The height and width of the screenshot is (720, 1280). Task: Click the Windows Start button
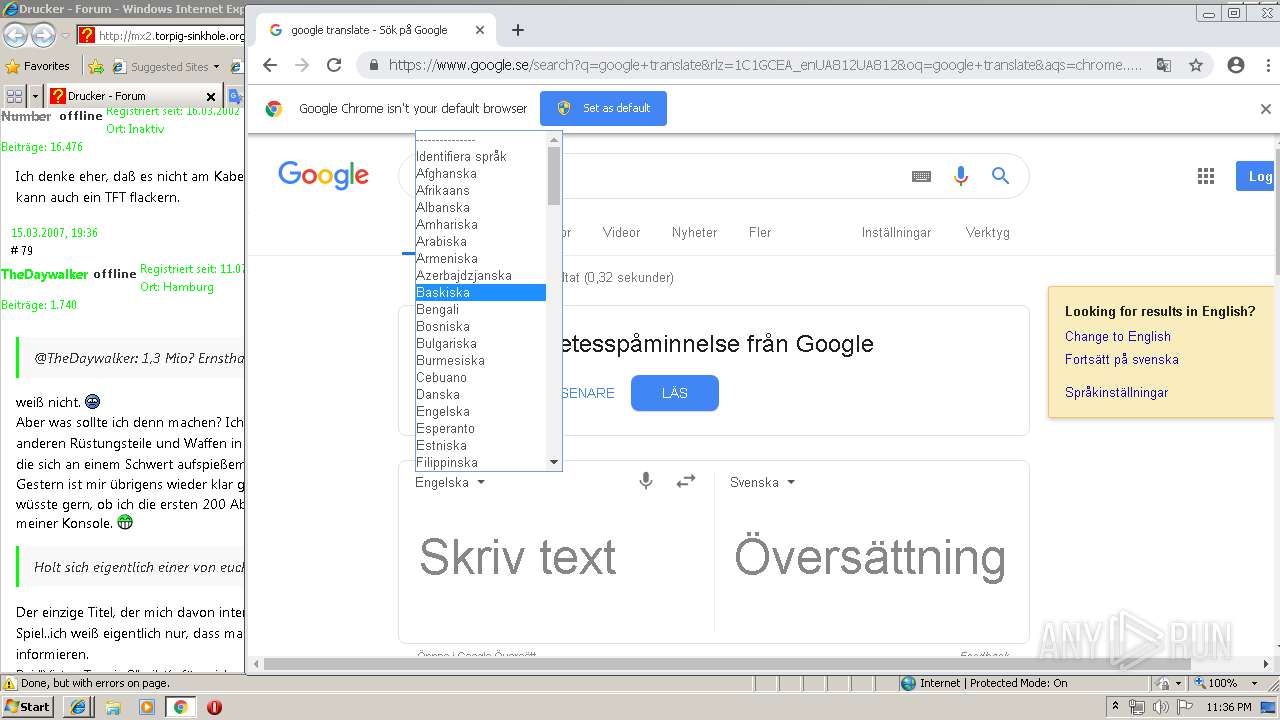pyautogui.click(x=27, y=706)
